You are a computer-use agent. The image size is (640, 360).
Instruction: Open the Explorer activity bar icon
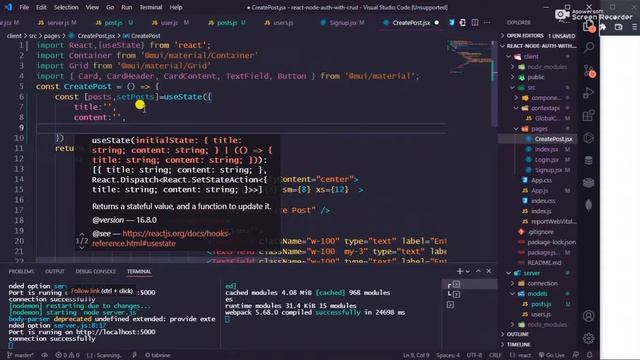click(589, 26)
